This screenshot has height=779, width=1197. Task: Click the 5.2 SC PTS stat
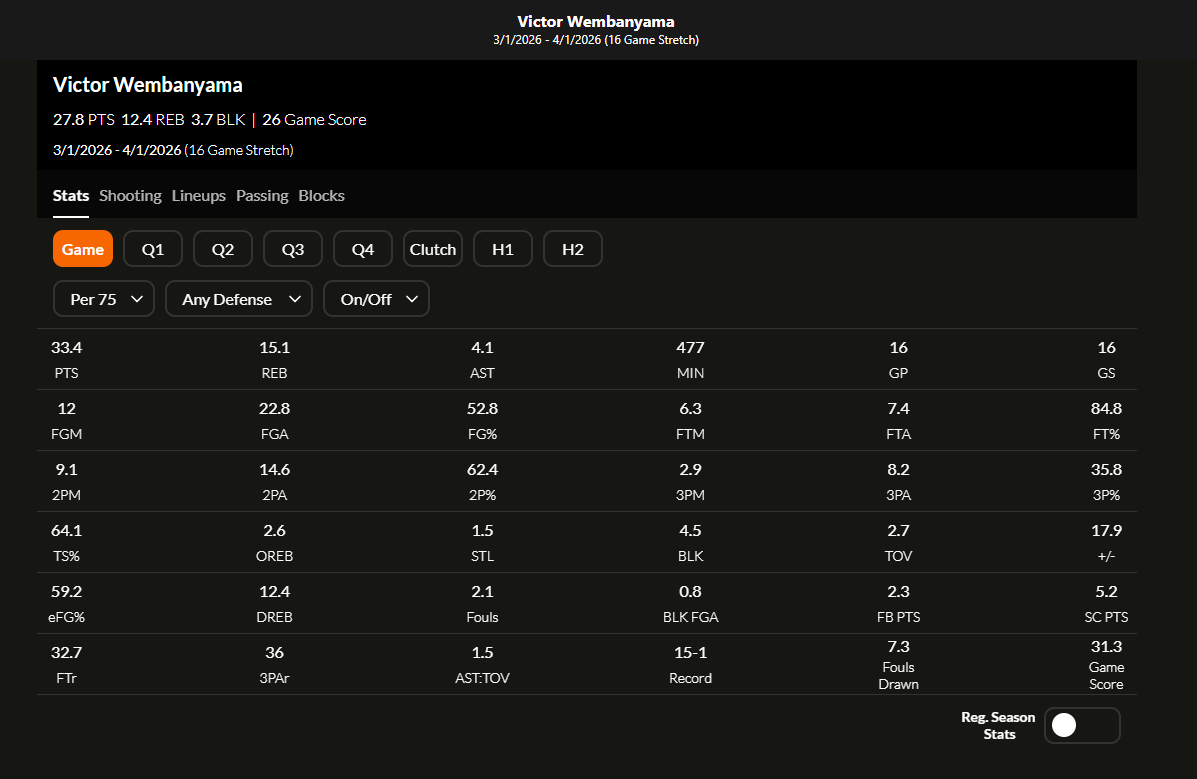pyautogui.click(x=1106, y=604)
